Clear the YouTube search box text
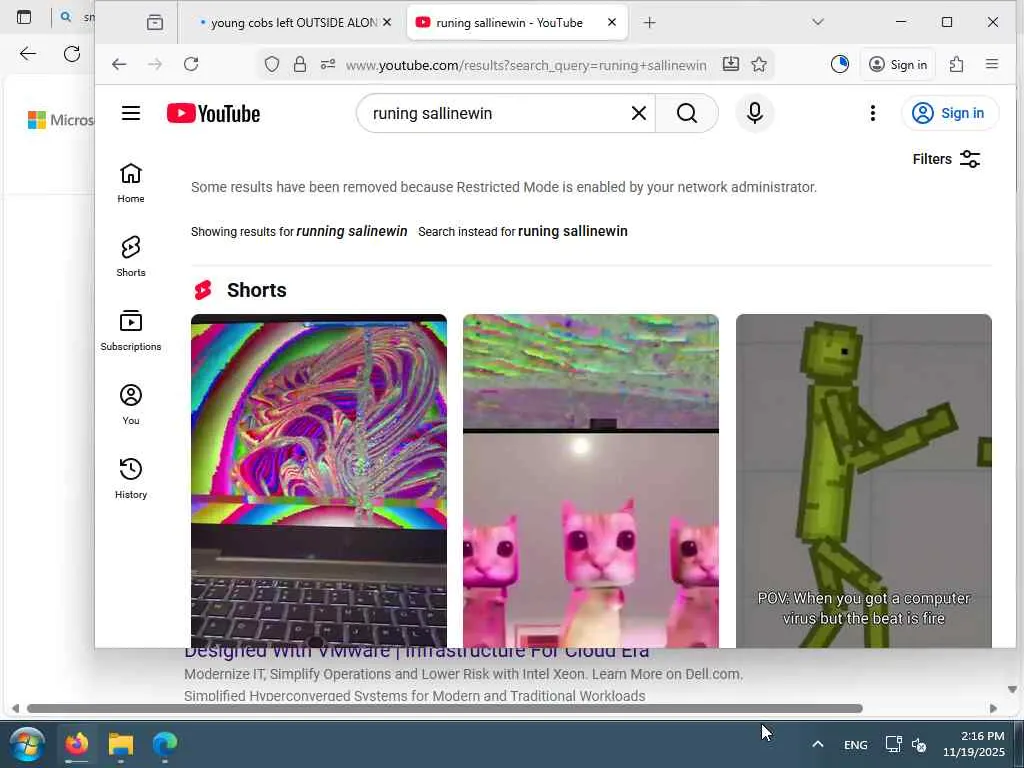The image size is (1024, 768). [639, 113]
